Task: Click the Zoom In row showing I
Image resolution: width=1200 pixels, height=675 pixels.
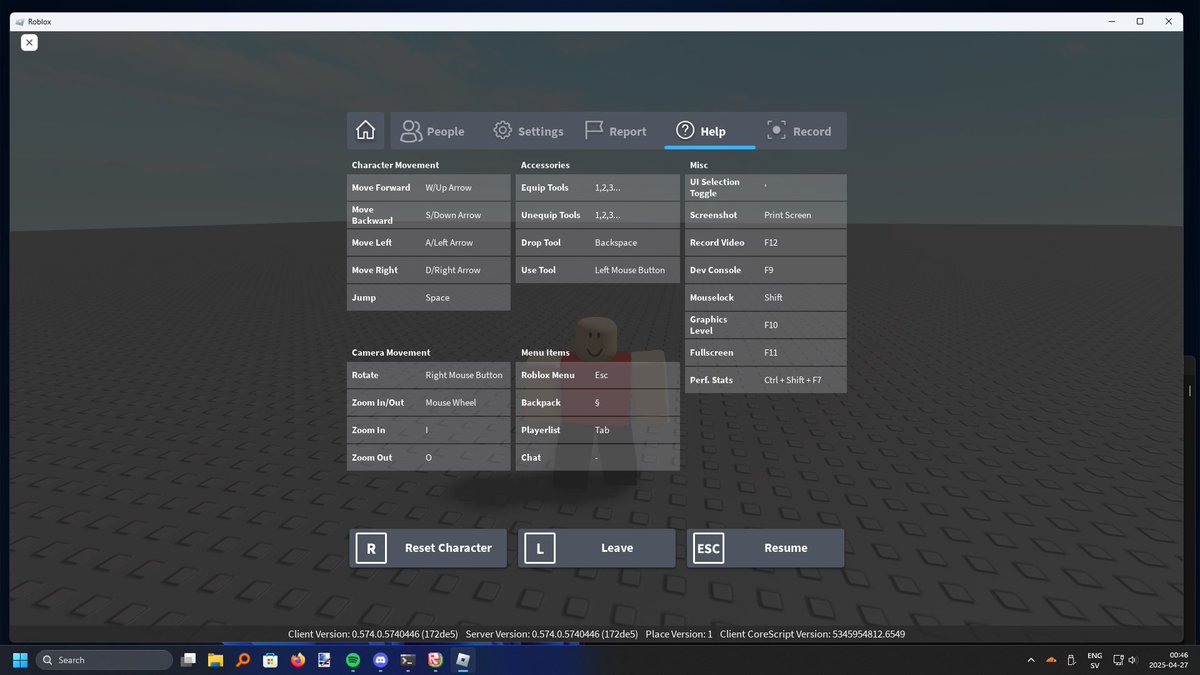Action: tap(428, 430)
